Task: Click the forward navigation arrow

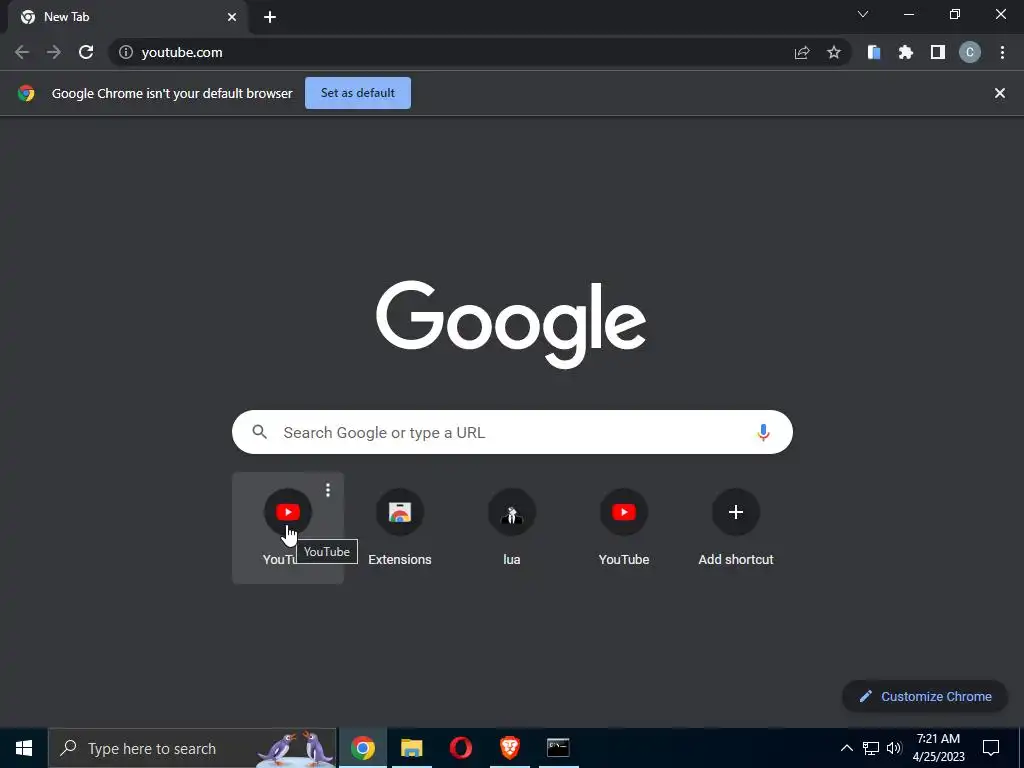Action: click(x=54, y=52)
